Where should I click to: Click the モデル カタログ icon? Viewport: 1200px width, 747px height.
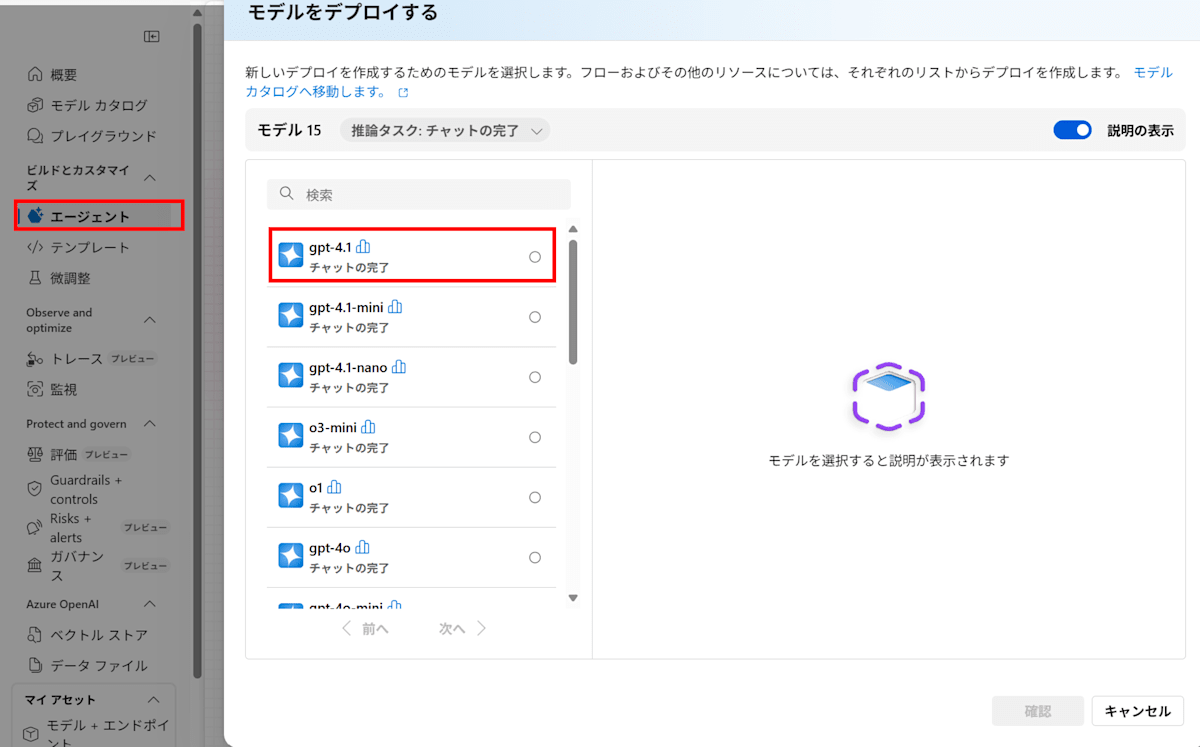click(x=35, y=105)
